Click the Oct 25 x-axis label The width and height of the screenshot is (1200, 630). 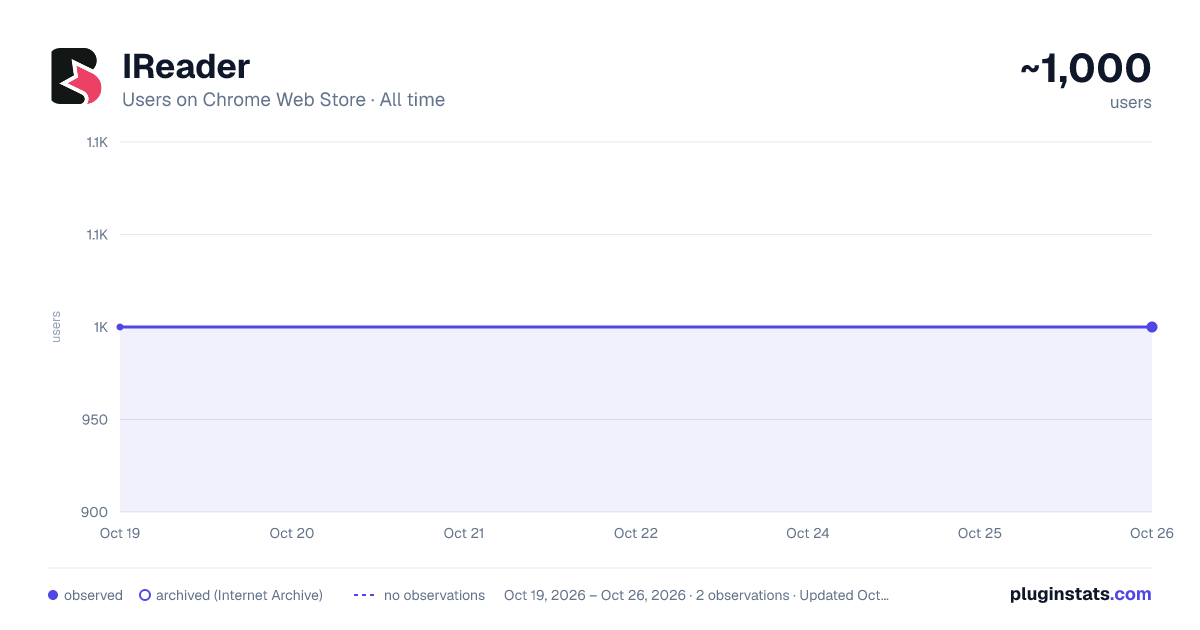[x=980, y=533]
